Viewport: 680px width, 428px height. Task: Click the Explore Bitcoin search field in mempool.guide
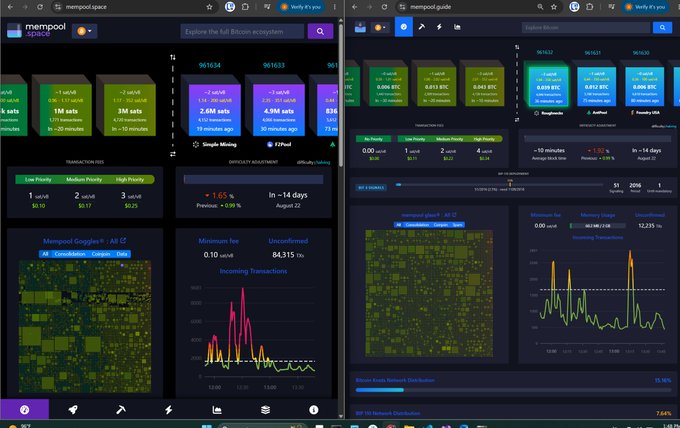[587, 27]
